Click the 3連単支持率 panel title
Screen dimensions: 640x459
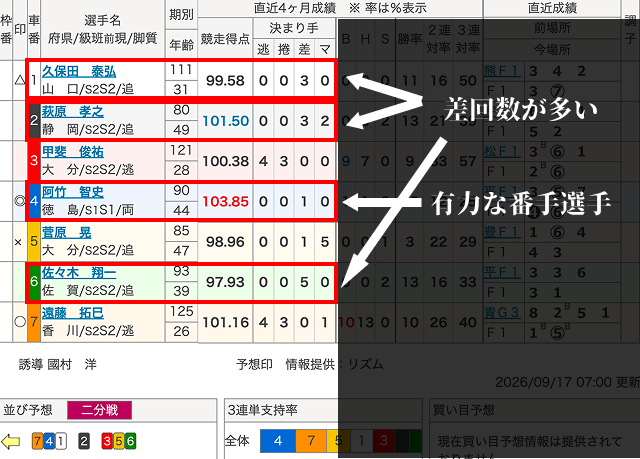(262, 410)
